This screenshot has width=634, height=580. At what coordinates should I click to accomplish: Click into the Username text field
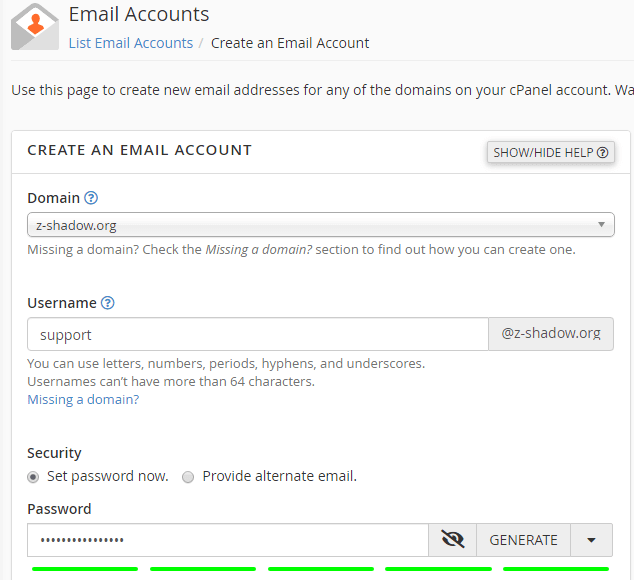257,334
